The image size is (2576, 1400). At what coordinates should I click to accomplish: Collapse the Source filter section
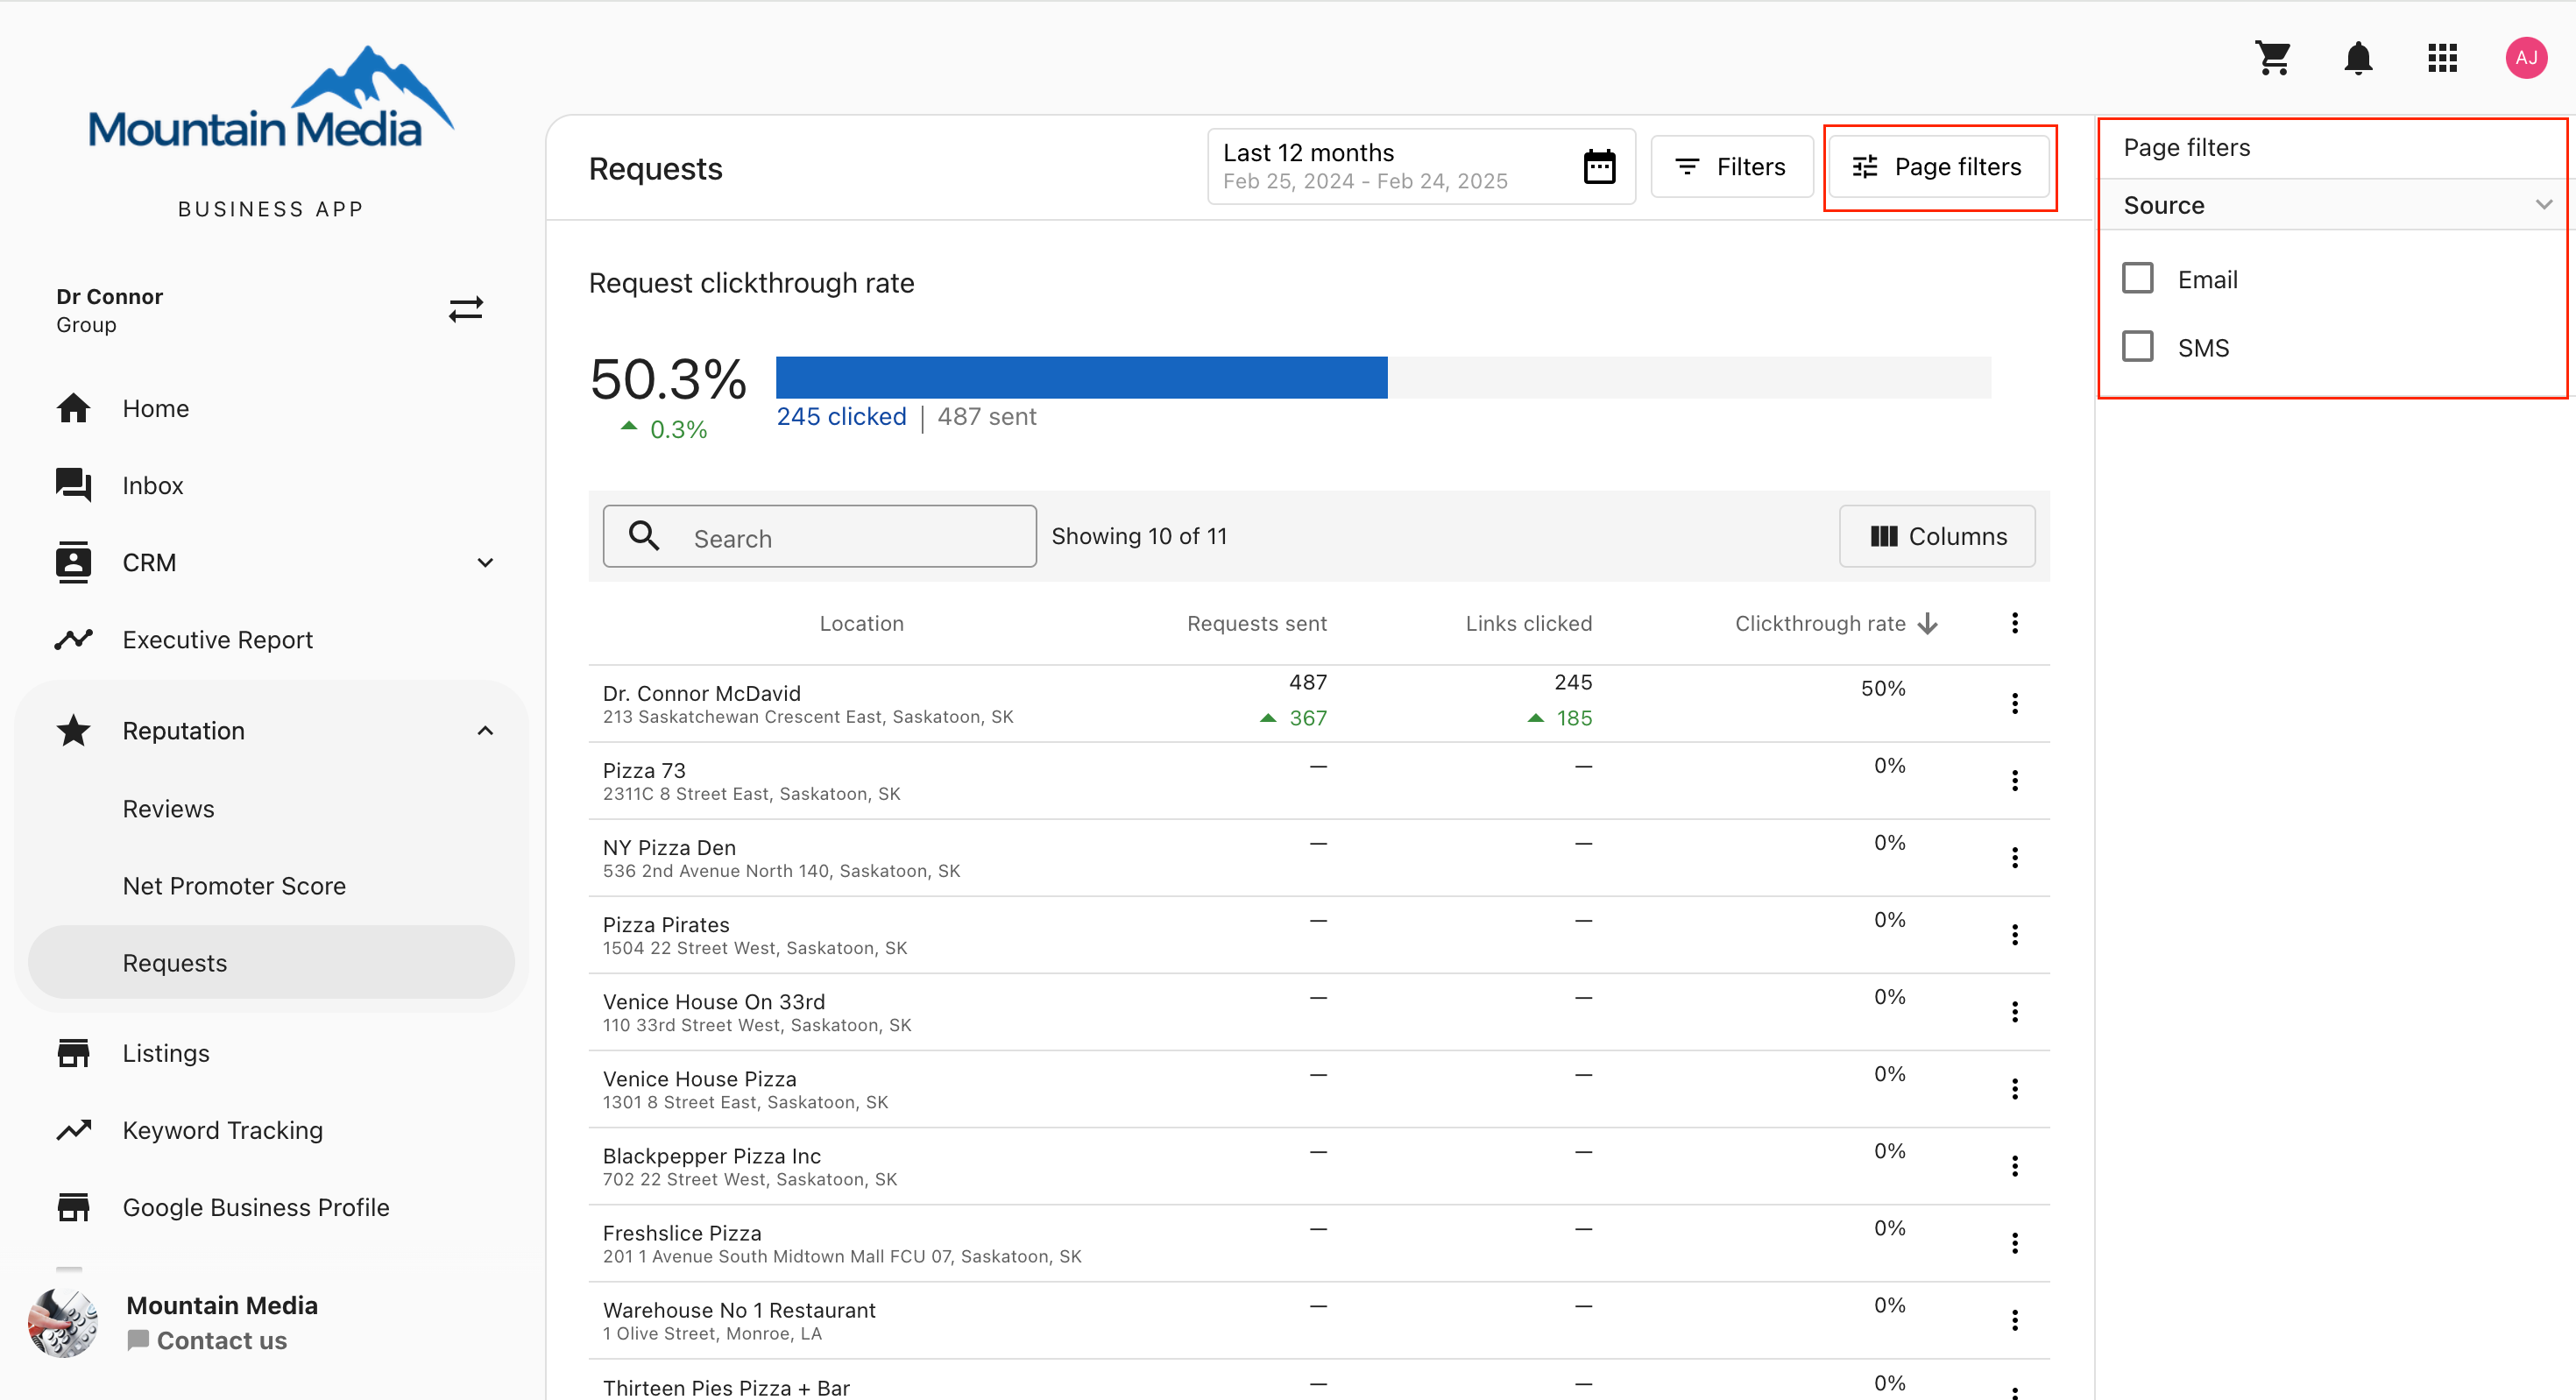point(2543,205)
